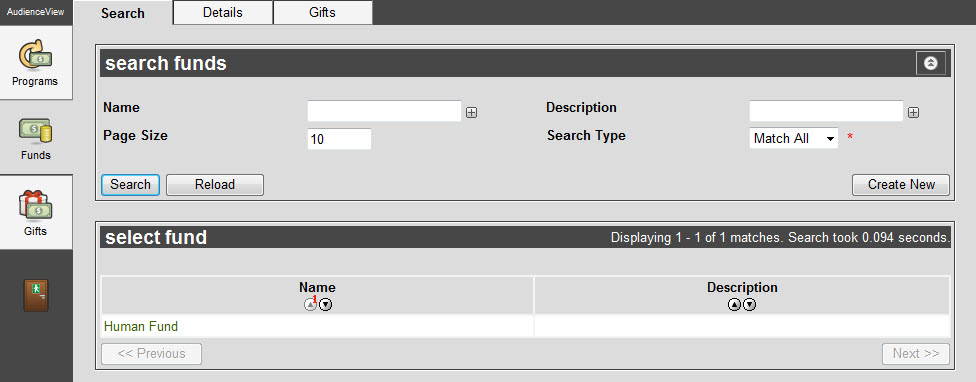Viewport: 976px width, 382px height.
Task: Expand the plus icon beside Description field
Action: pos(913,113)
